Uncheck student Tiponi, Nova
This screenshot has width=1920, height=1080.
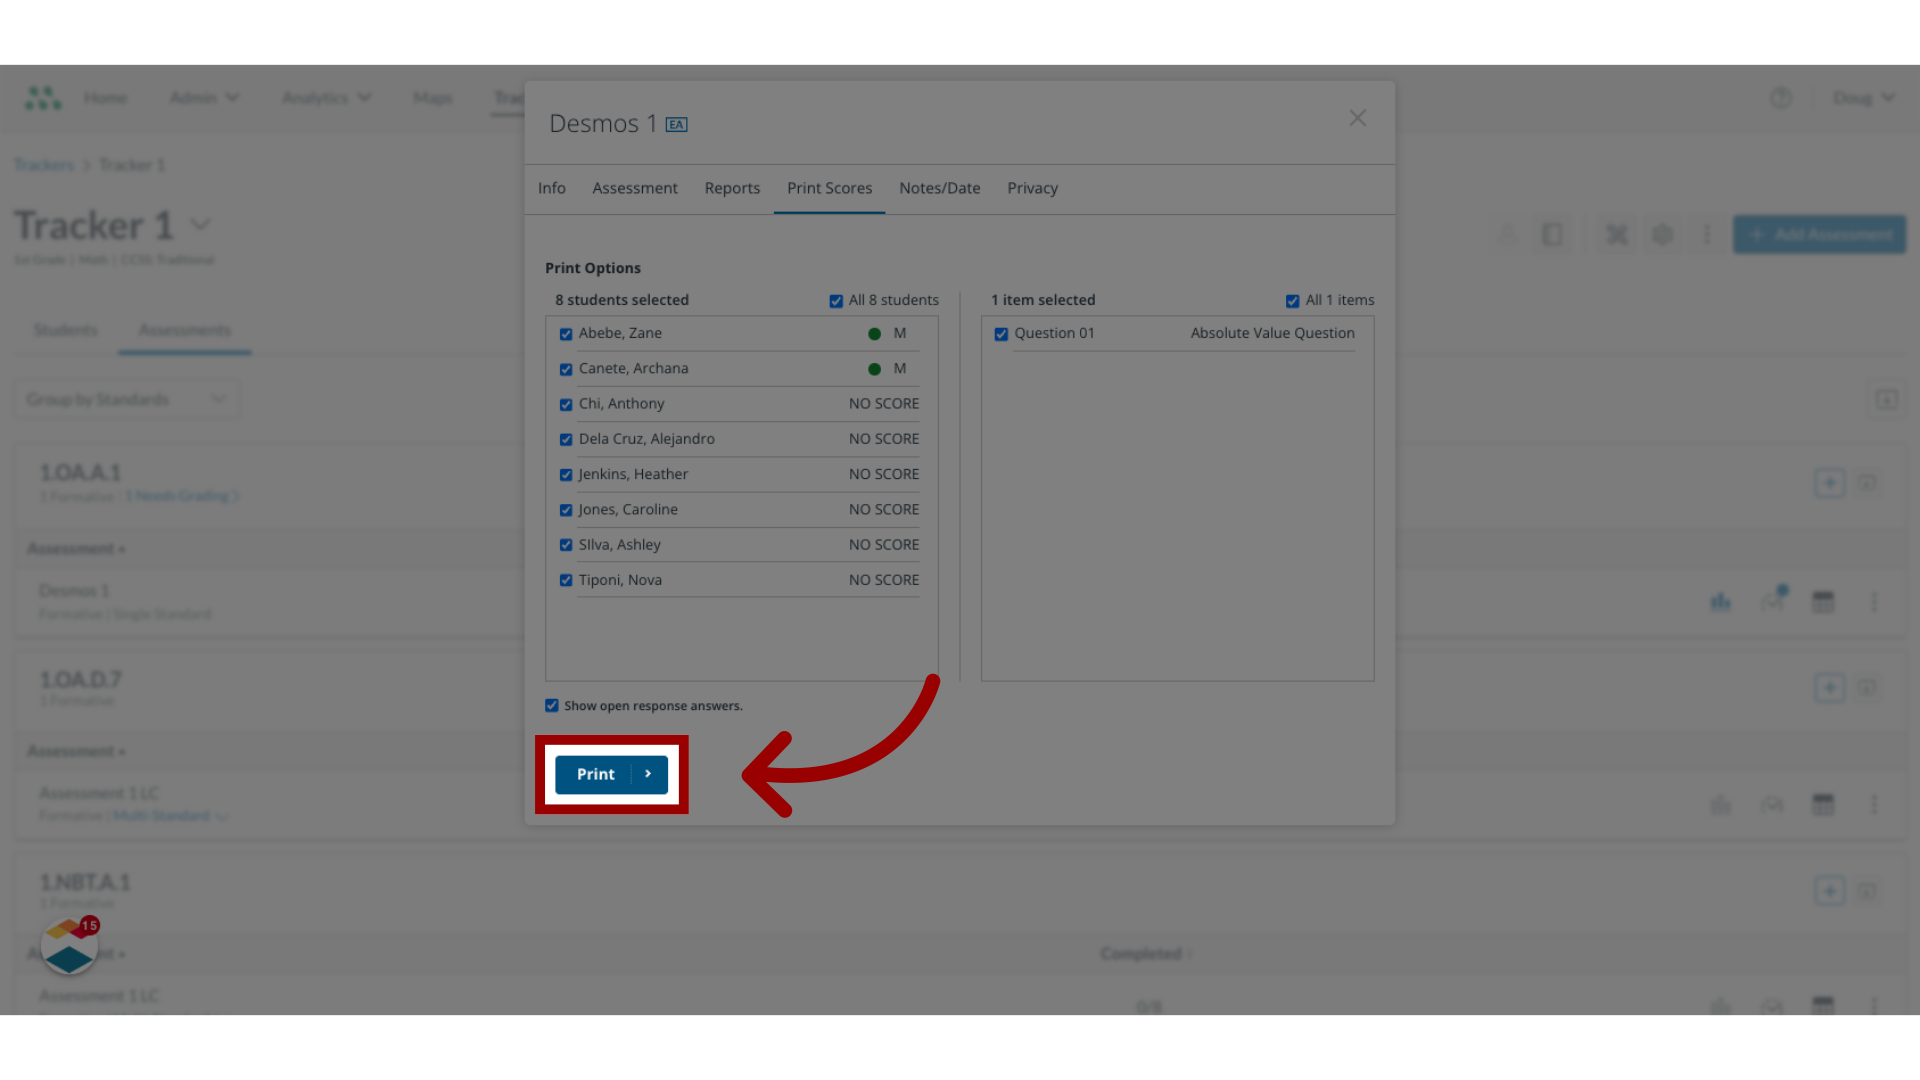pos(566,580)
